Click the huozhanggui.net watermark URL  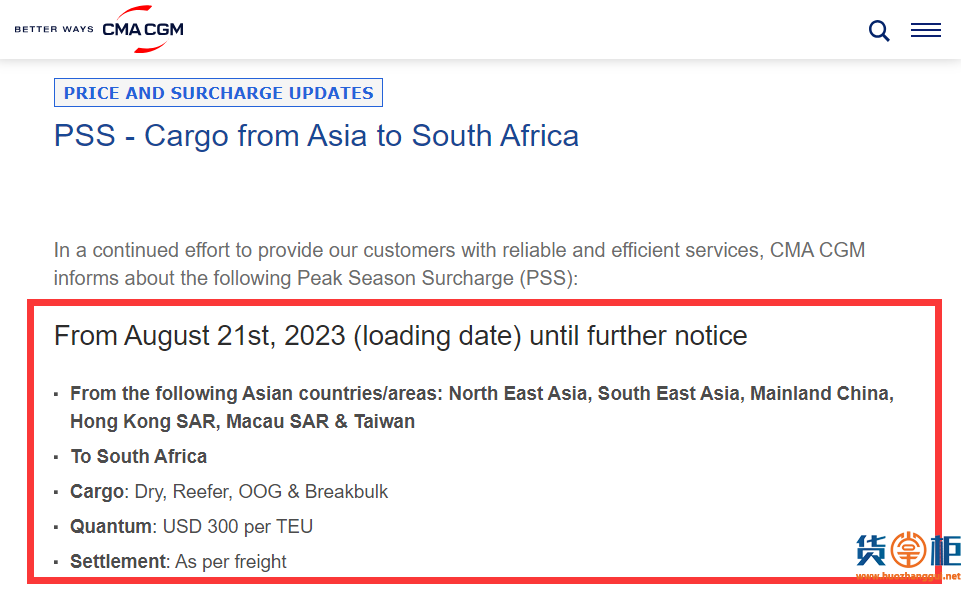[908, 576]
